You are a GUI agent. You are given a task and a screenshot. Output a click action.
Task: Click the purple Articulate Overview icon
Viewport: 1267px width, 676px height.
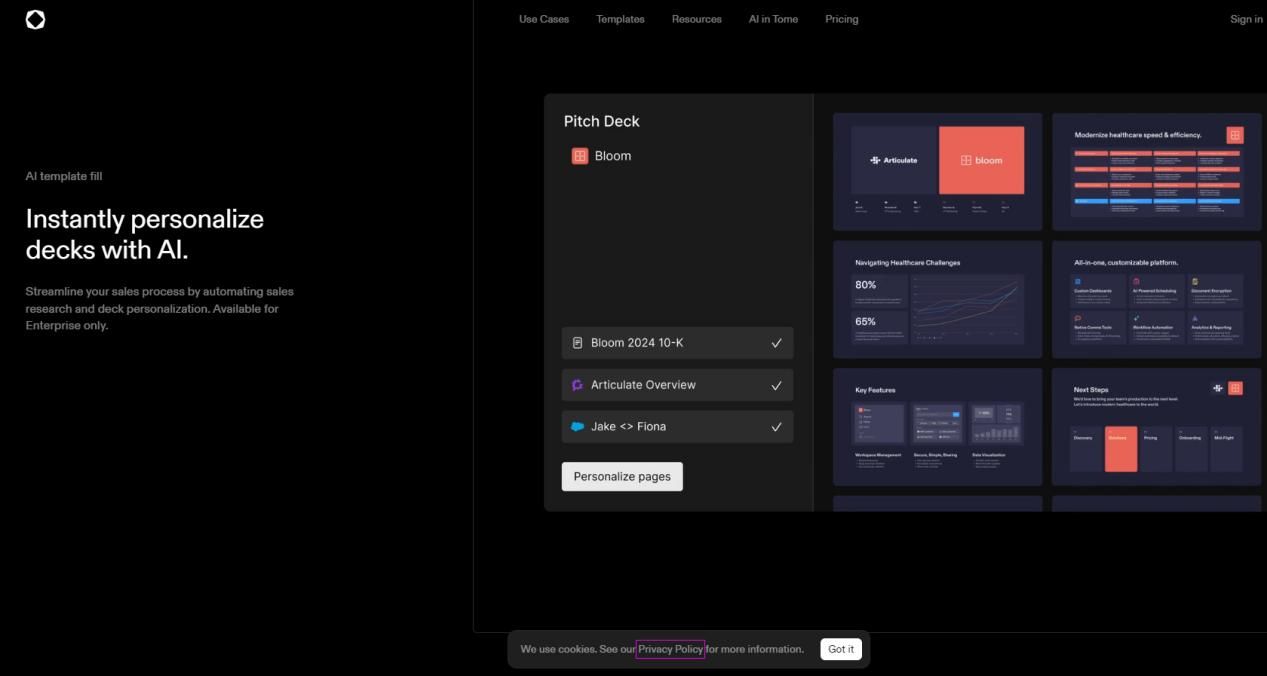[x=577, y=385]
